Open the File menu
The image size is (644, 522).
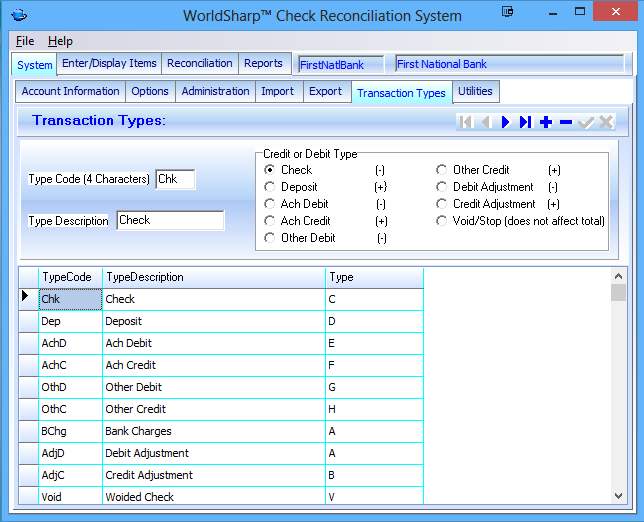coord(25,41)
